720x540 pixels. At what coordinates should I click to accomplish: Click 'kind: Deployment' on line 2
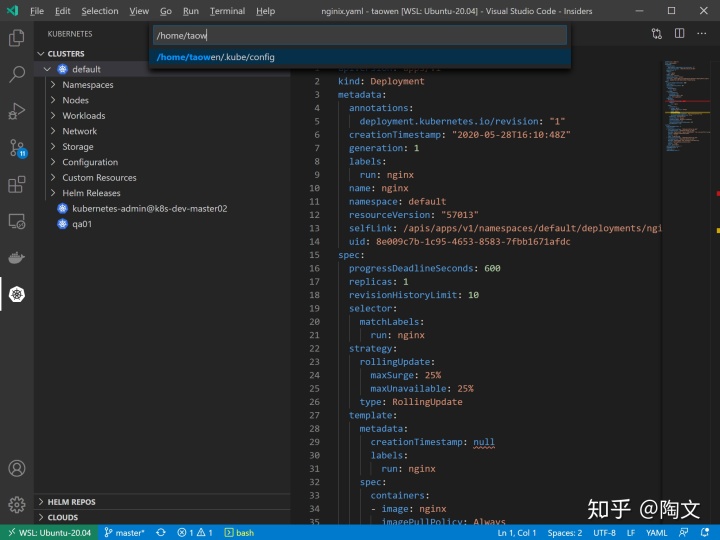(x=381, y=81)
